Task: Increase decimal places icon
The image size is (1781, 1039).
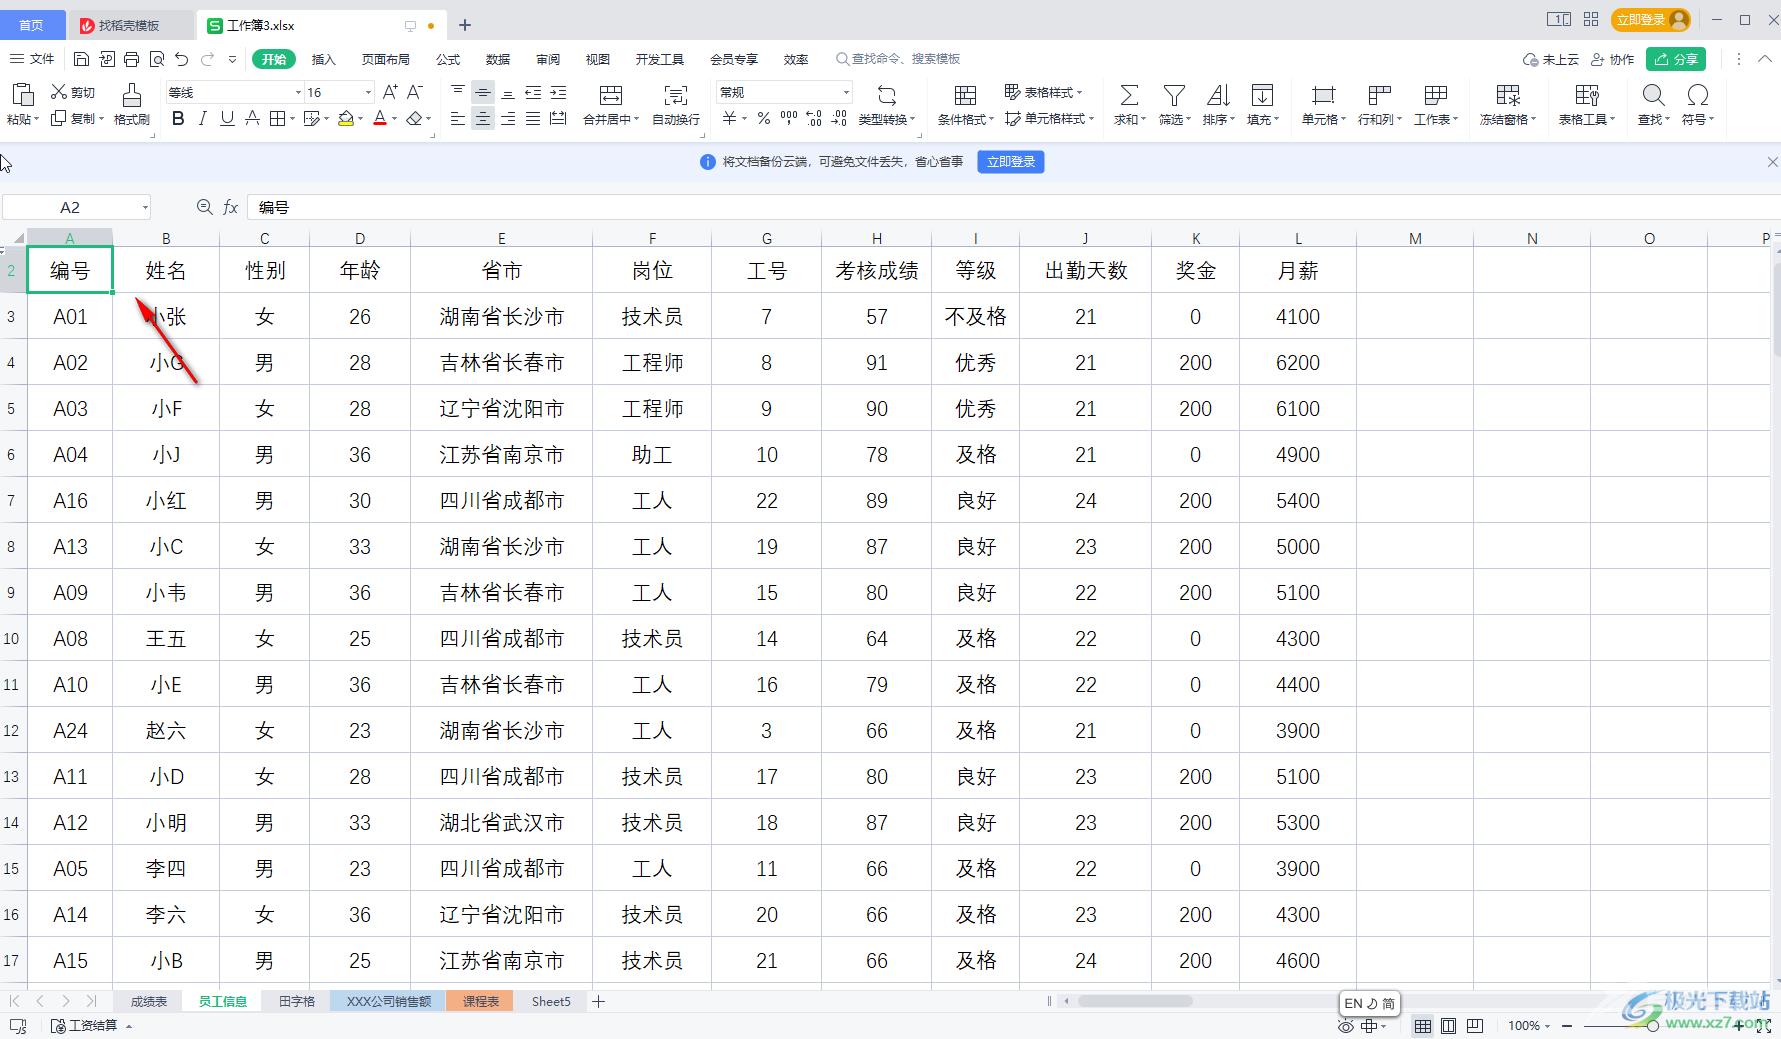Action: 814,119
